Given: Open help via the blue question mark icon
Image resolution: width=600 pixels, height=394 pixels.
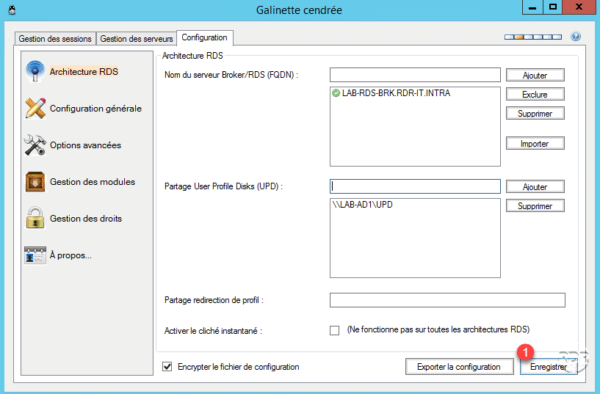Looking at the screenshot, I should 576,36.
